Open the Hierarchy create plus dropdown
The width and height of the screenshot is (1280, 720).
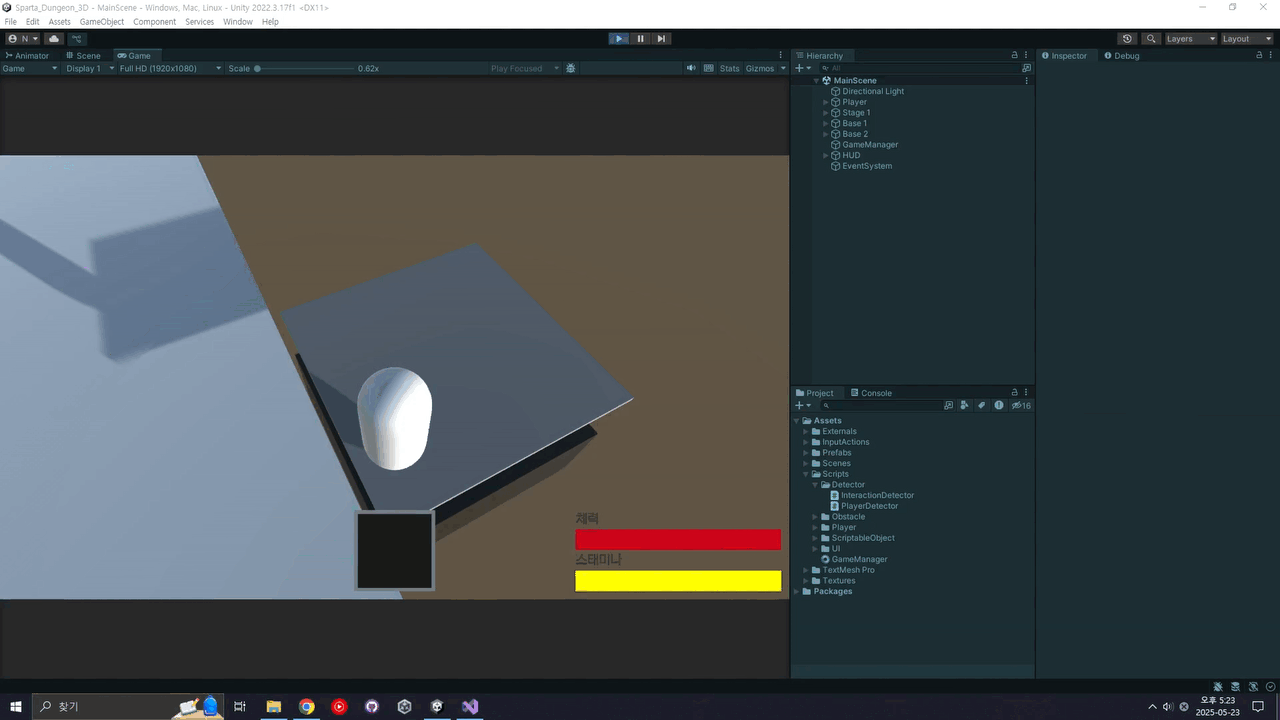click(802, 68)
